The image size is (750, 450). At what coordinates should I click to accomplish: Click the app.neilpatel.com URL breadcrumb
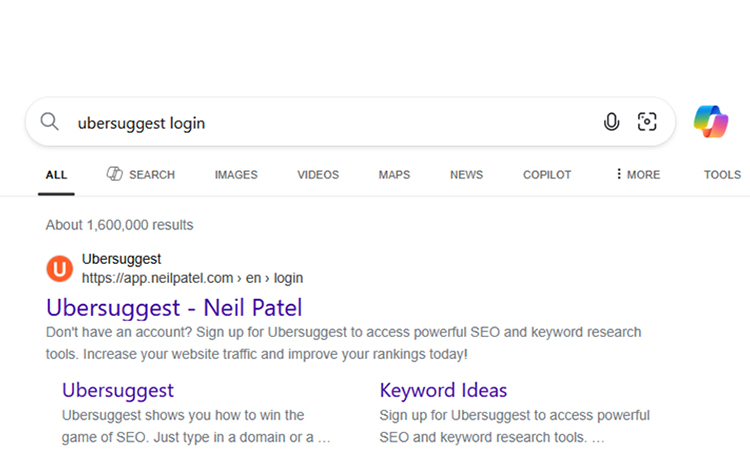(192, 278)
